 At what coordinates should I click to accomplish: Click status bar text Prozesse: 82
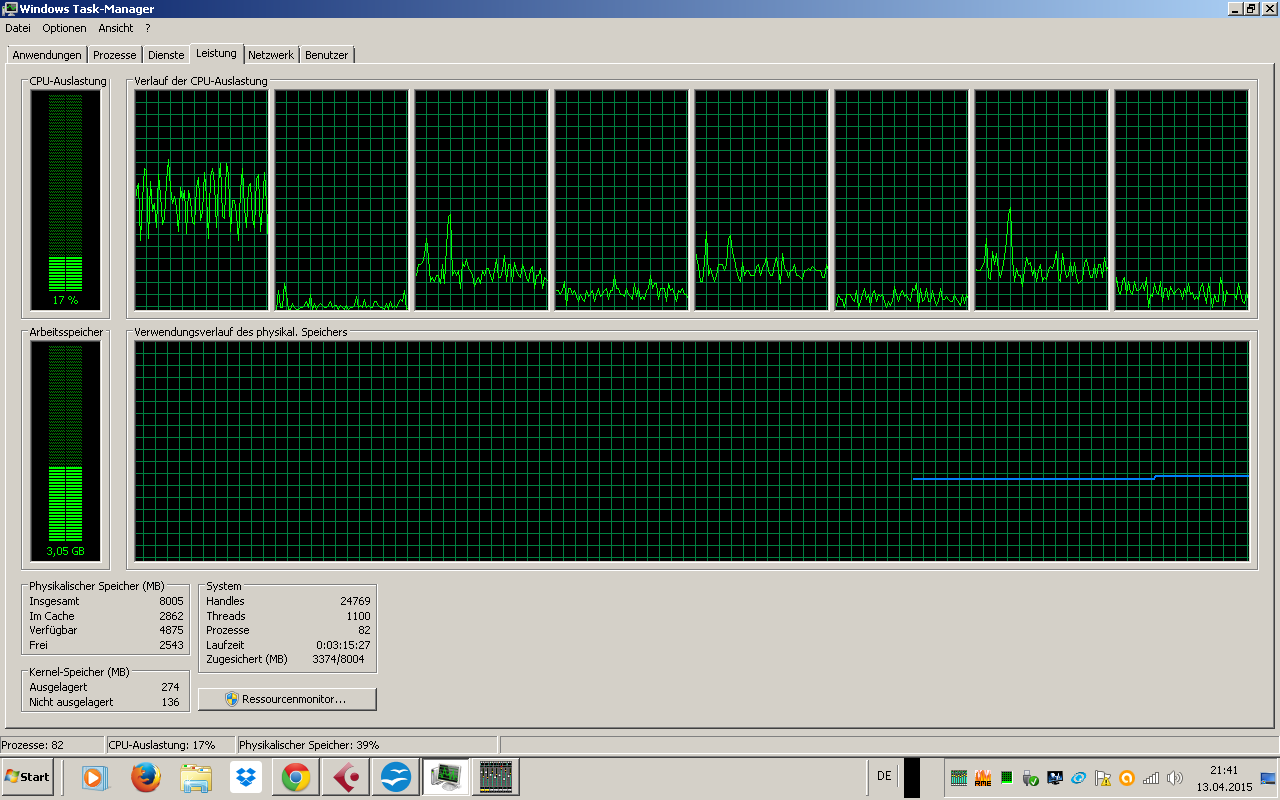pyautogui.click(x=32, y=745)
